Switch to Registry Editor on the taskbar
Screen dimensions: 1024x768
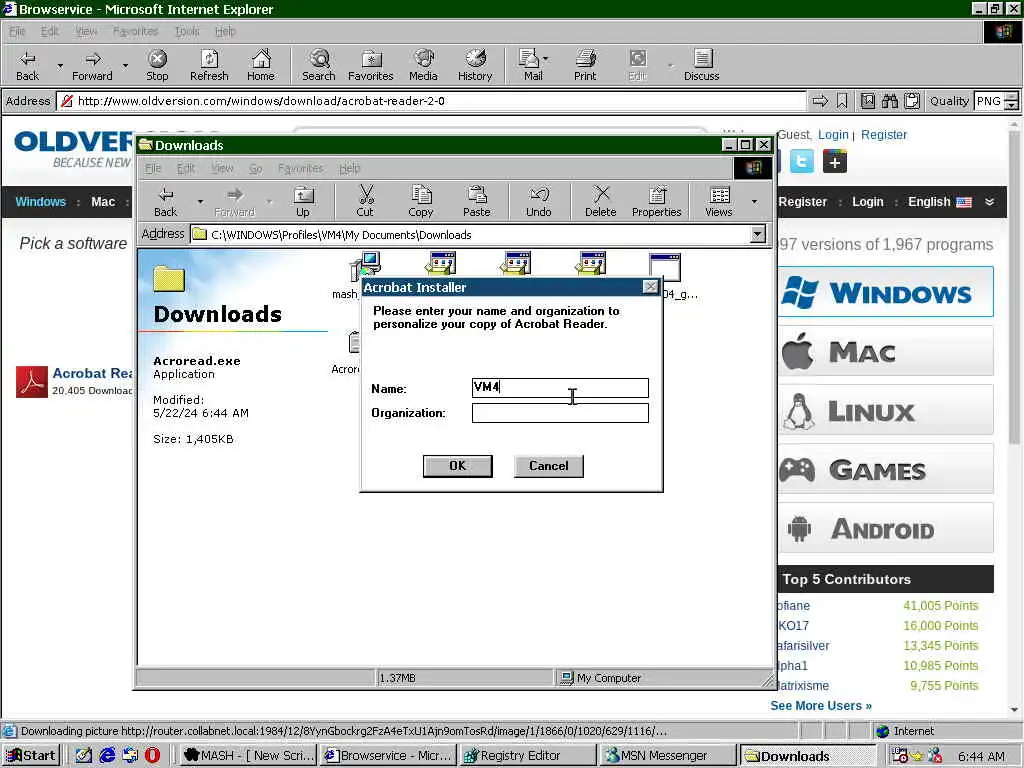pos(527,756)
